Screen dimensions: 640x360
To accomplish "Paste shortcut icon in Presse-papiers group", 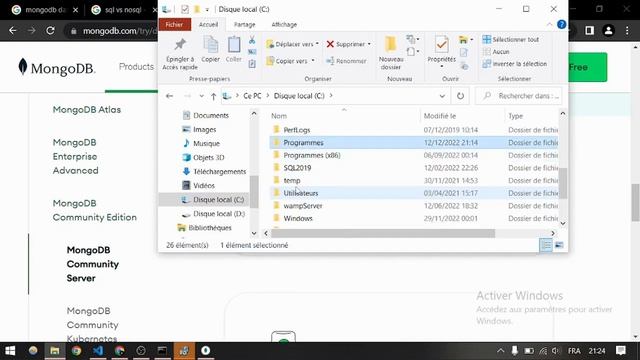I will (x=252, y=64).
